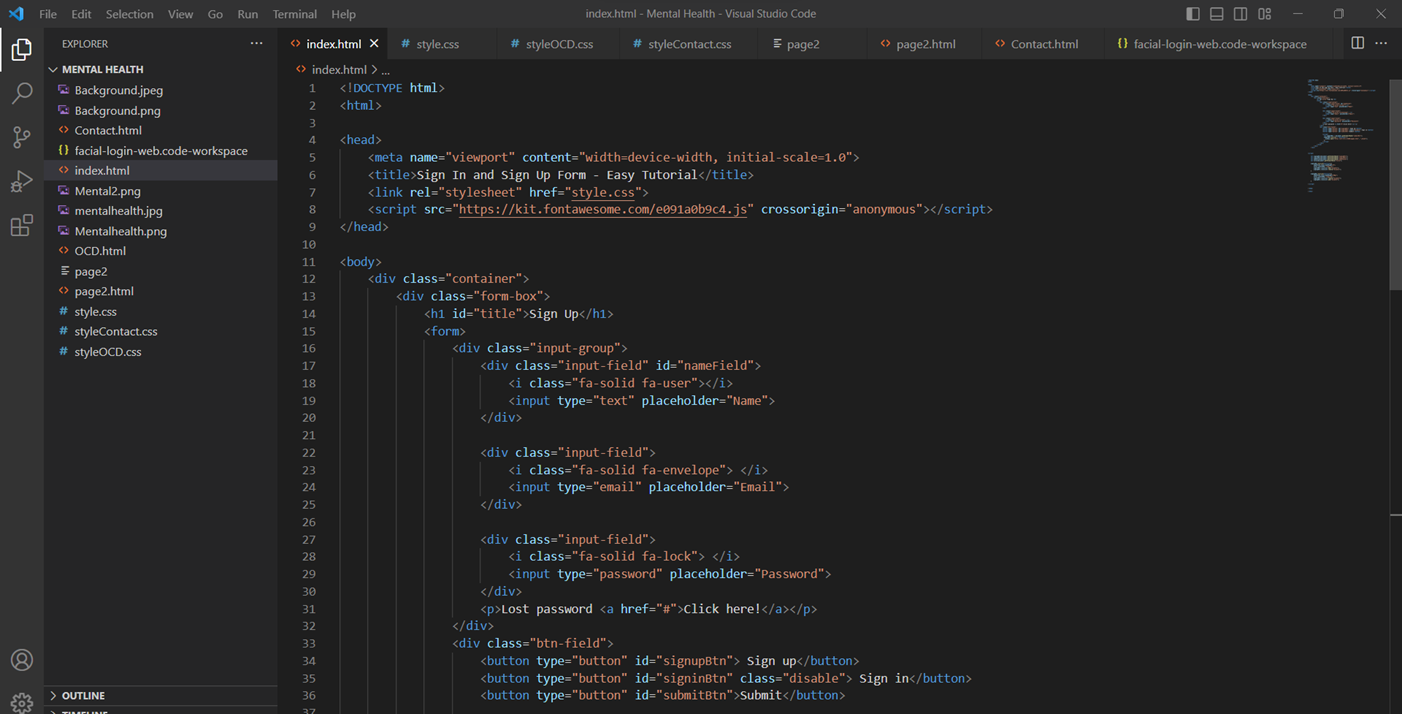Open page2 file in the explorer

coord(160,271)
